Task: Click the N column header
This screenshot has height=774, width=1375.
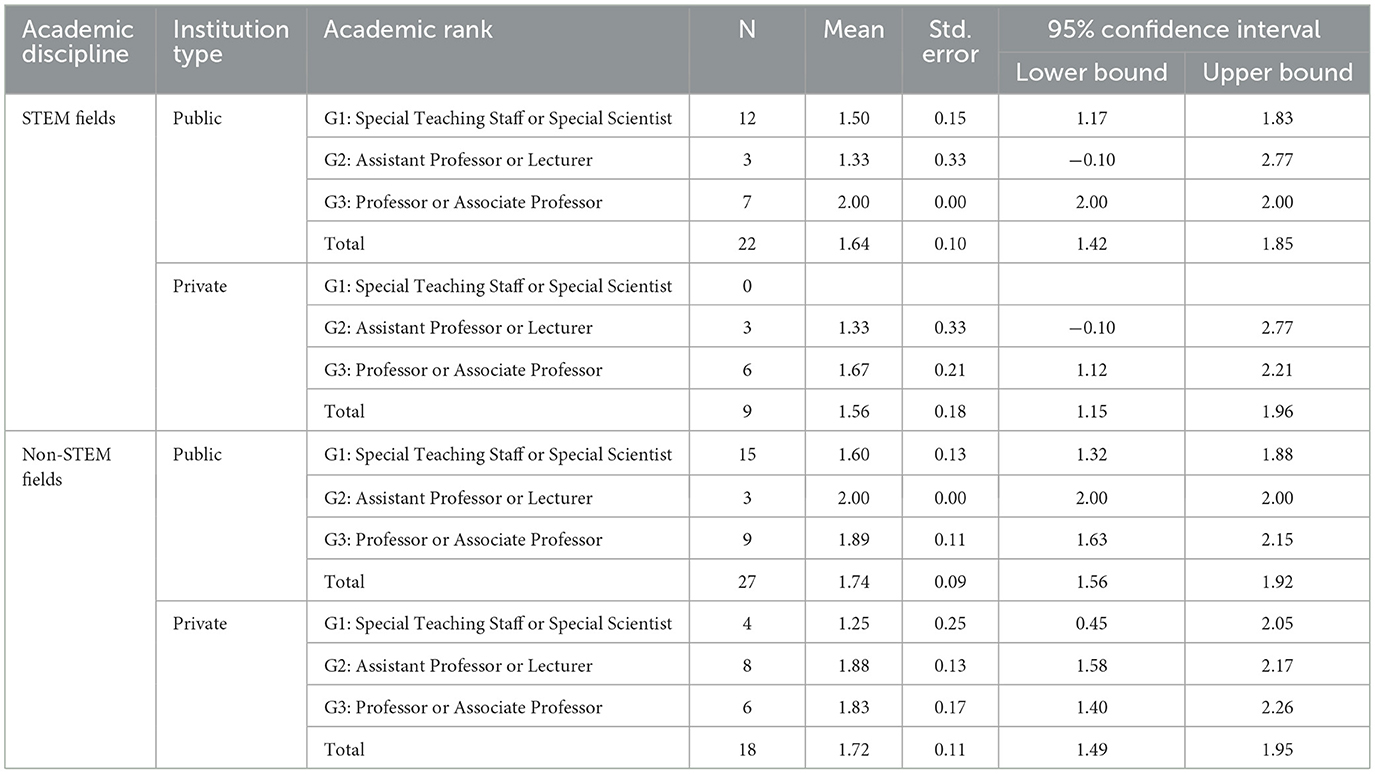Action: click(746, 30)
